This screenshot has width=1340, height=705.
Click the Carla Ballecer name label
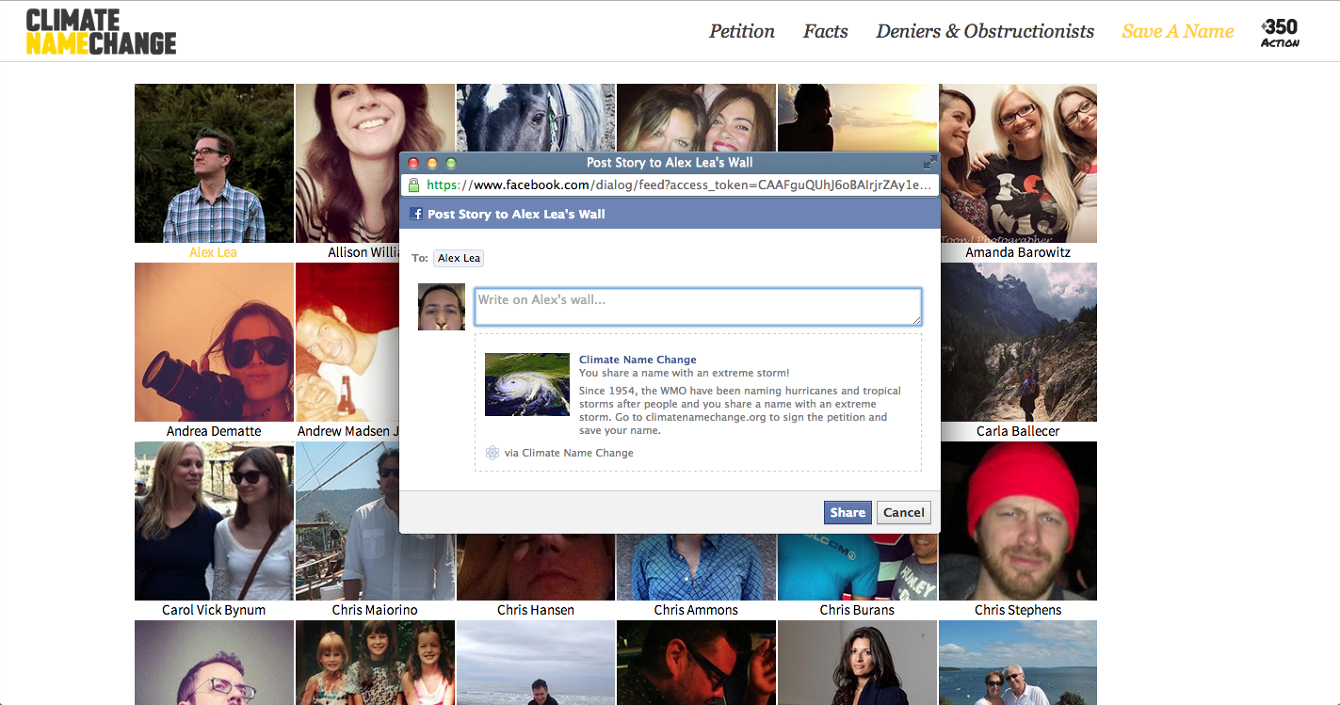click(1018, 432)
